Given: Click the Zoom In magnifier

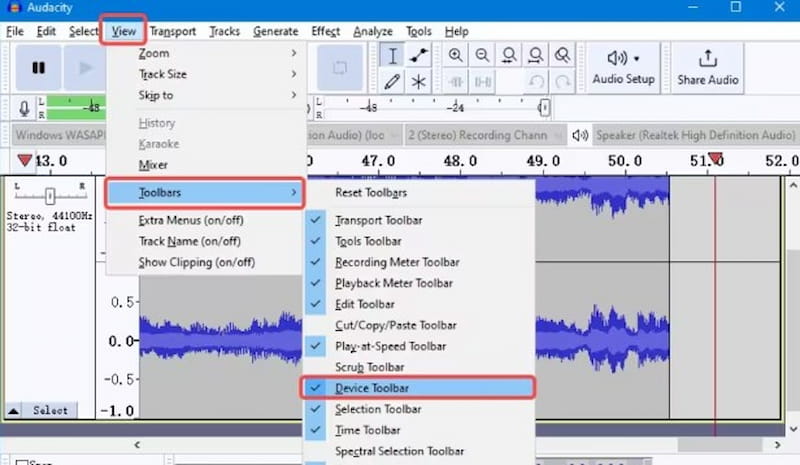Looking at the screenshot, I should pos(456,55).
